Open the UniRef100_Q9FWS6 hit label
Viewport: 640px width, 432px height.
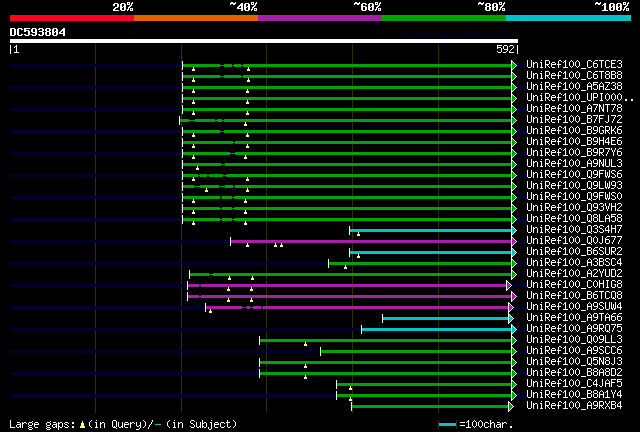pos(574,175)
